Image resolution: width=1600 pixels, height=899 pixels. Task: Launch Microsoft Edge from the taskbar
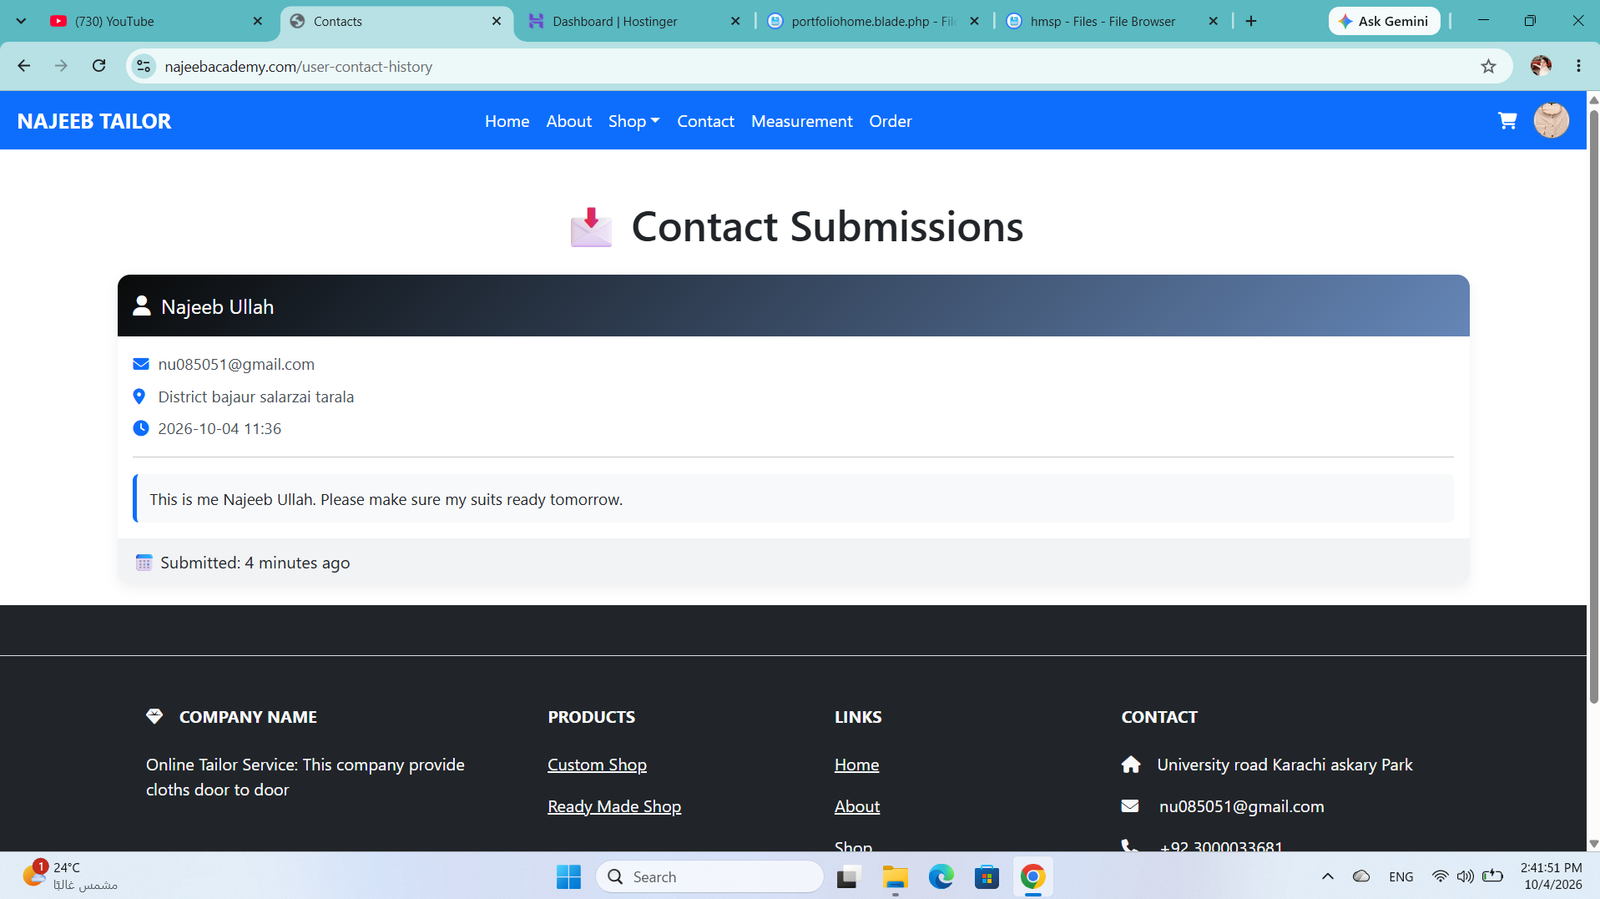[x=941, y=877]
